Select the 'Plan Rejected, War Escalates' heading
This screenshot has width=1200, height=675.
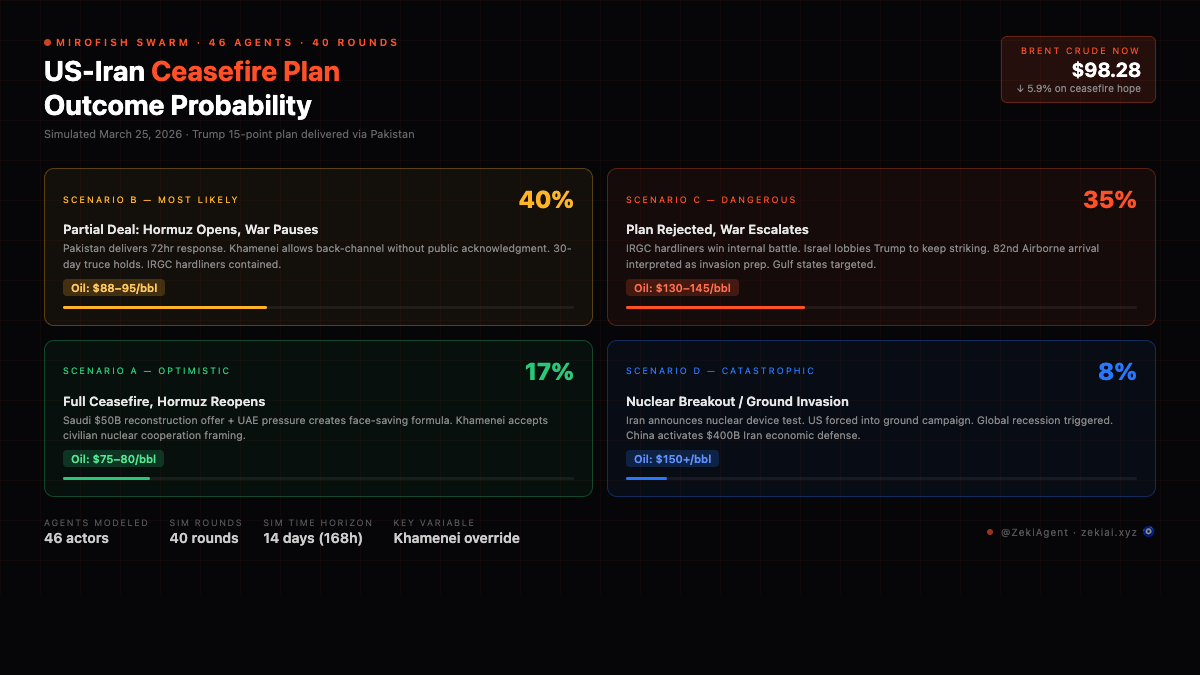click(717, 230)
